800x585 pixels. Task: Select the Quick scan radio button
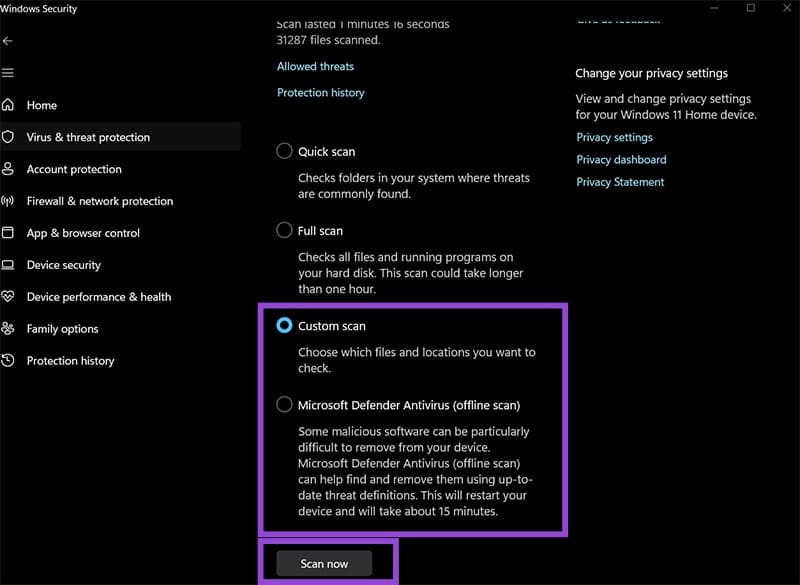tap(285, 152)
